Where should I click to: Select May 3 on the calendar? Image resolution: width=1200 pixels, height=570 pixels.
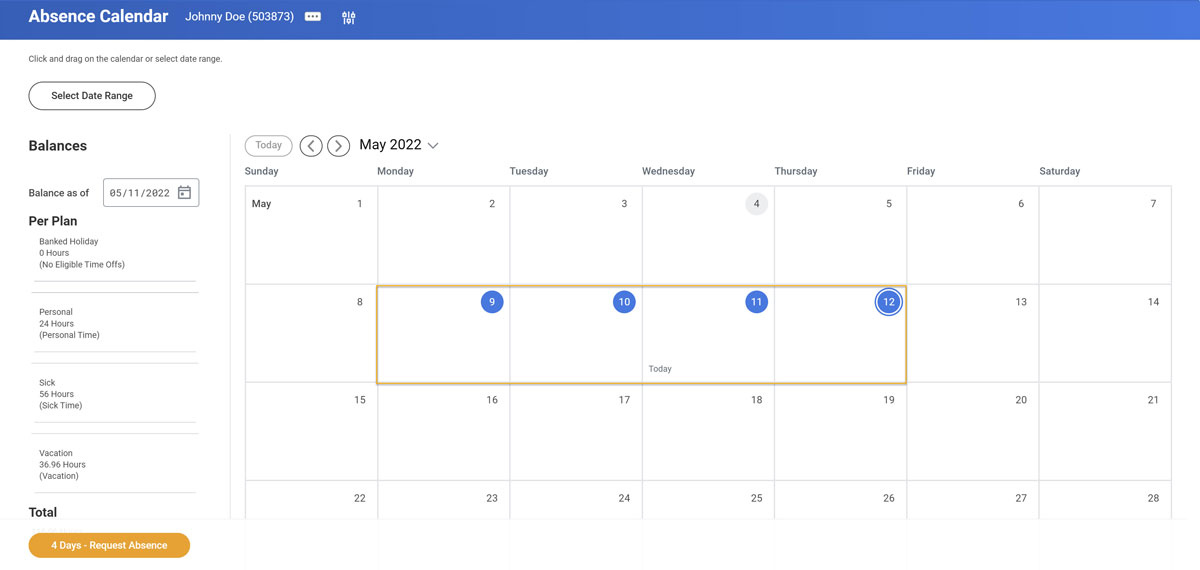[576, 235]
